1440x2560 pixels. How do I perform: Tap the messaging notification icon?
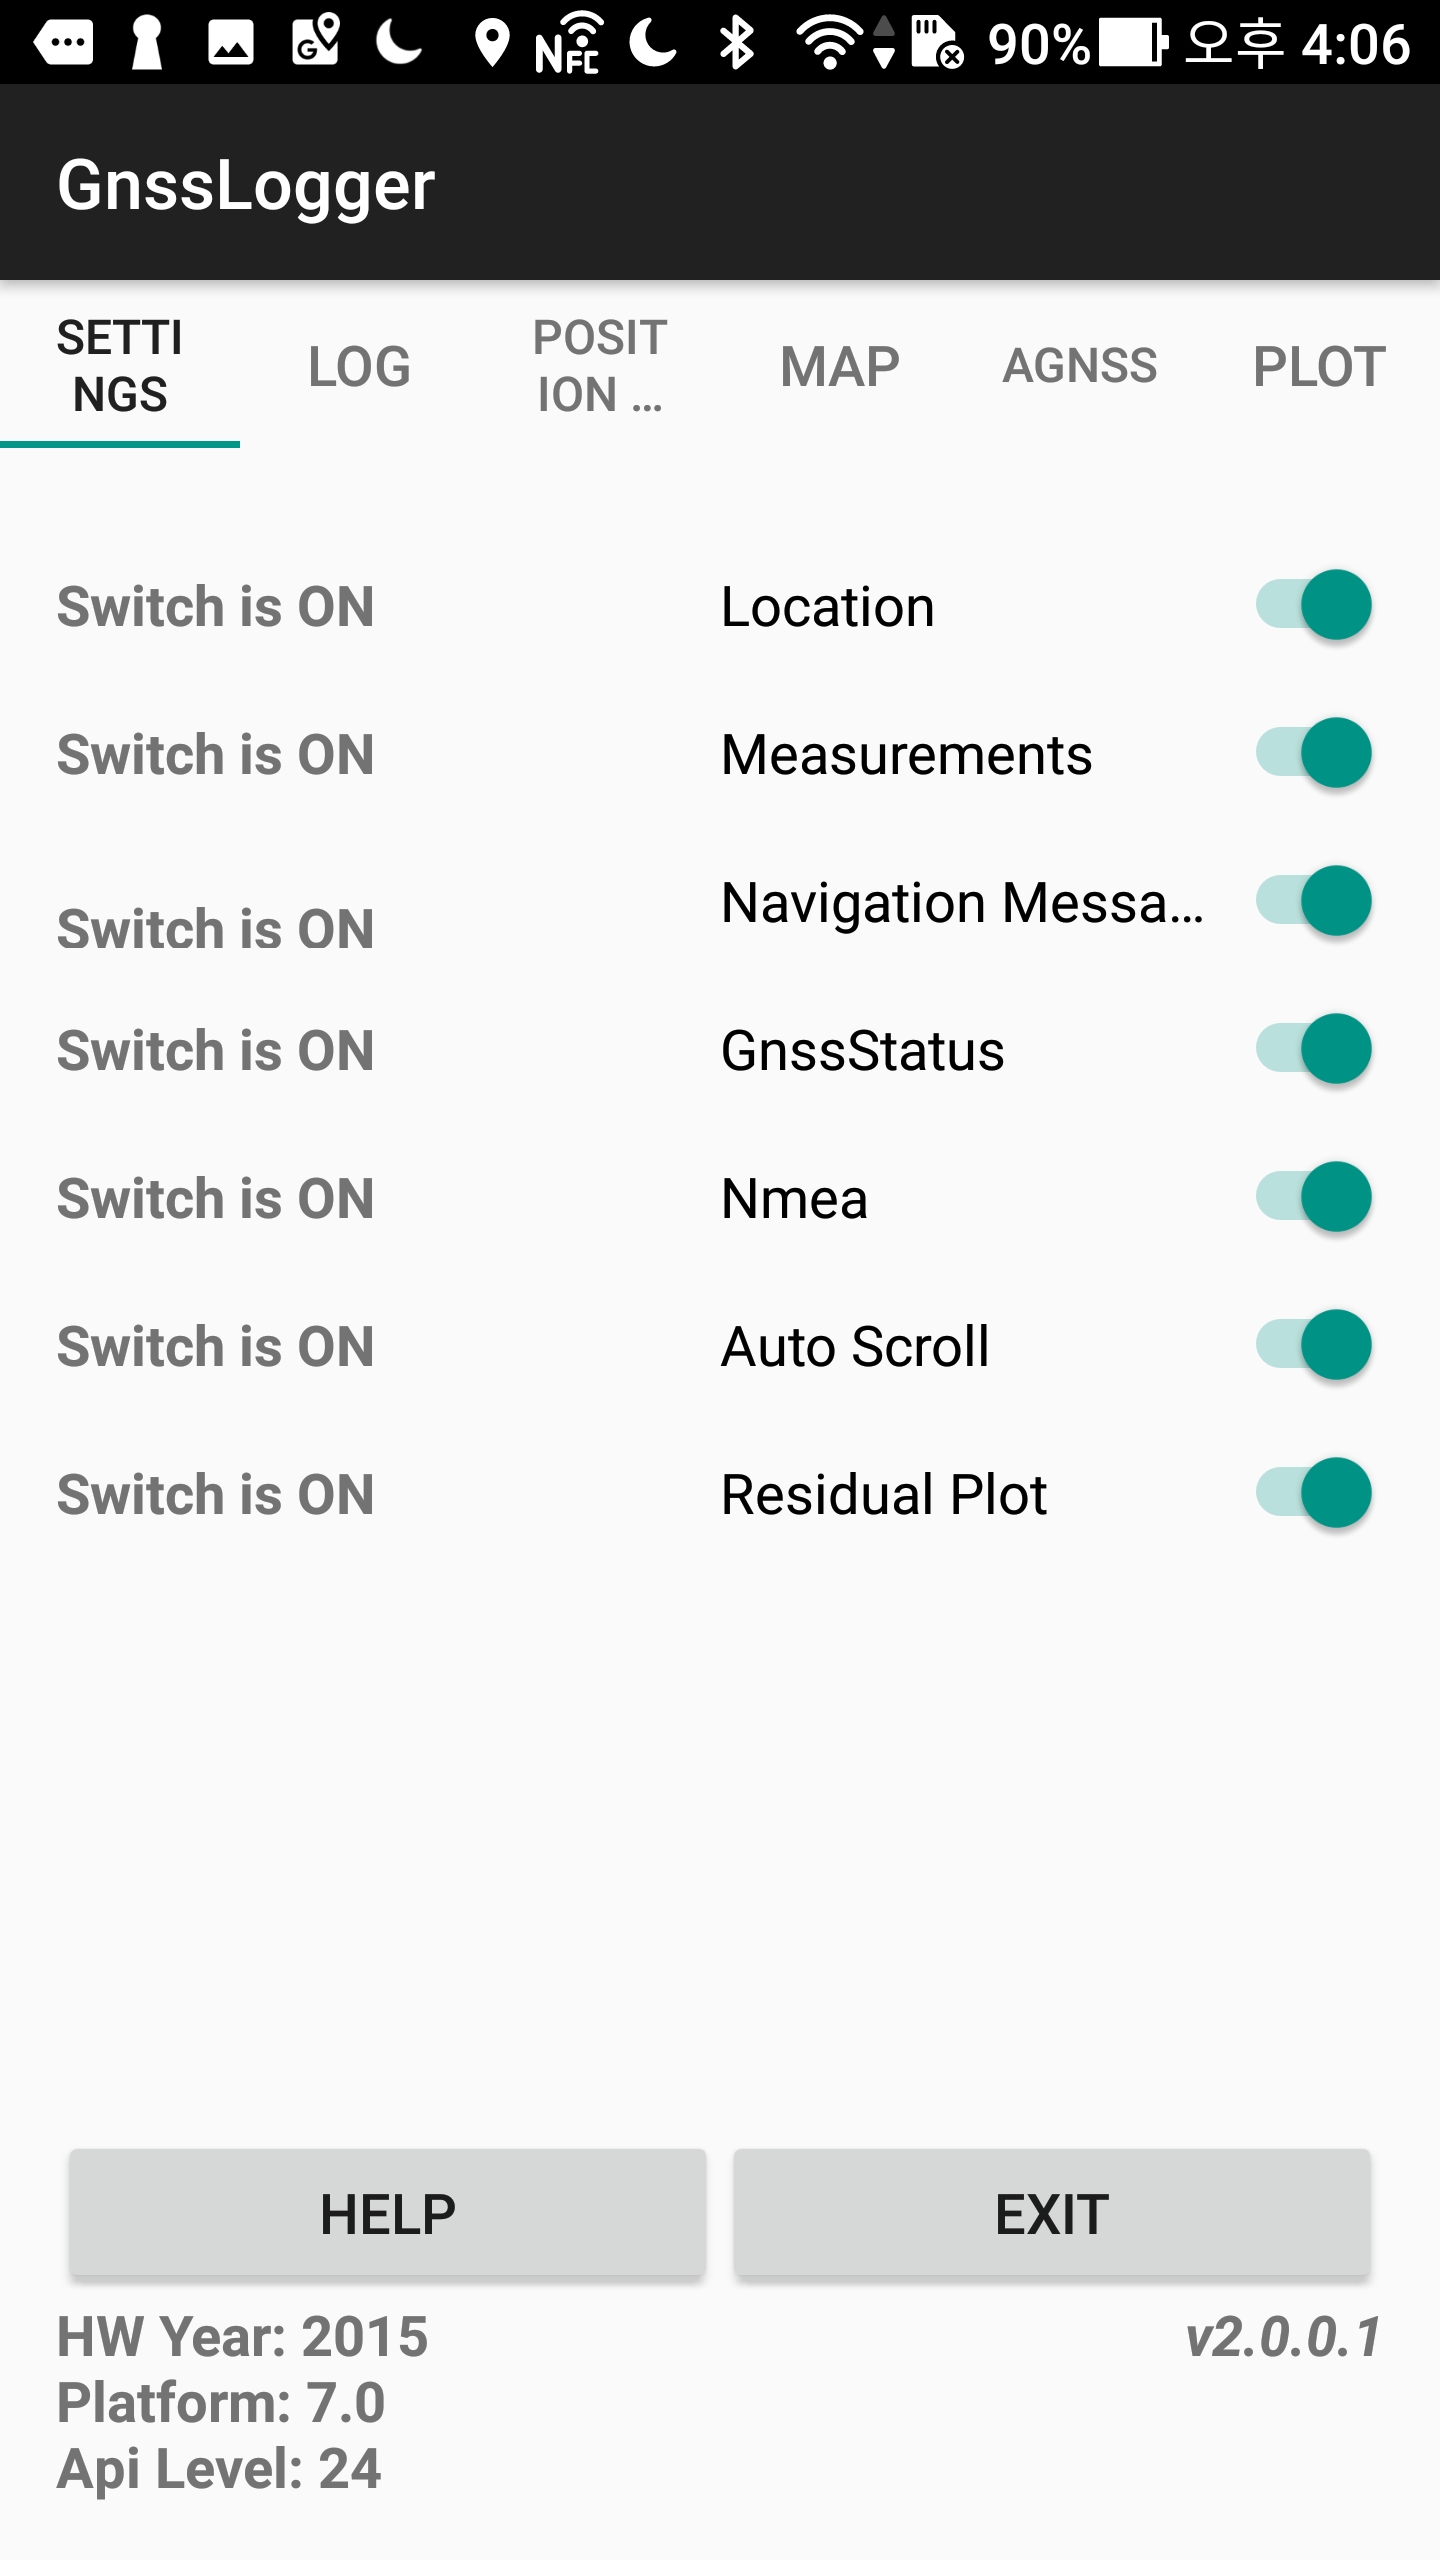click(64, 43)
